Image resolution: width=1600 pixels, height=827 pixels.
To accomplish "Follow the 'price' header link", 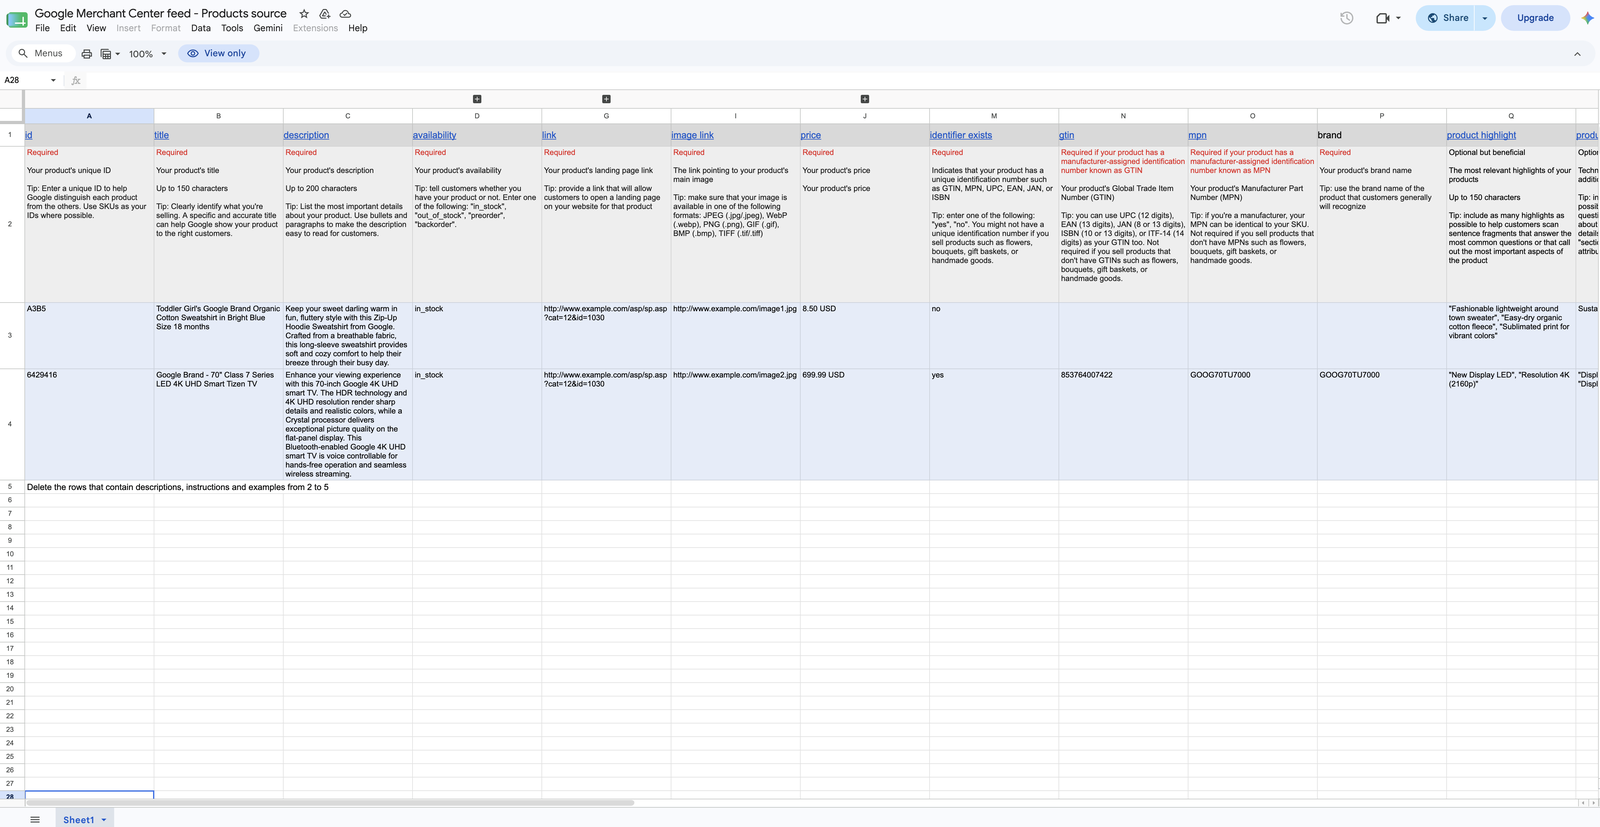I will pos(811,135).
